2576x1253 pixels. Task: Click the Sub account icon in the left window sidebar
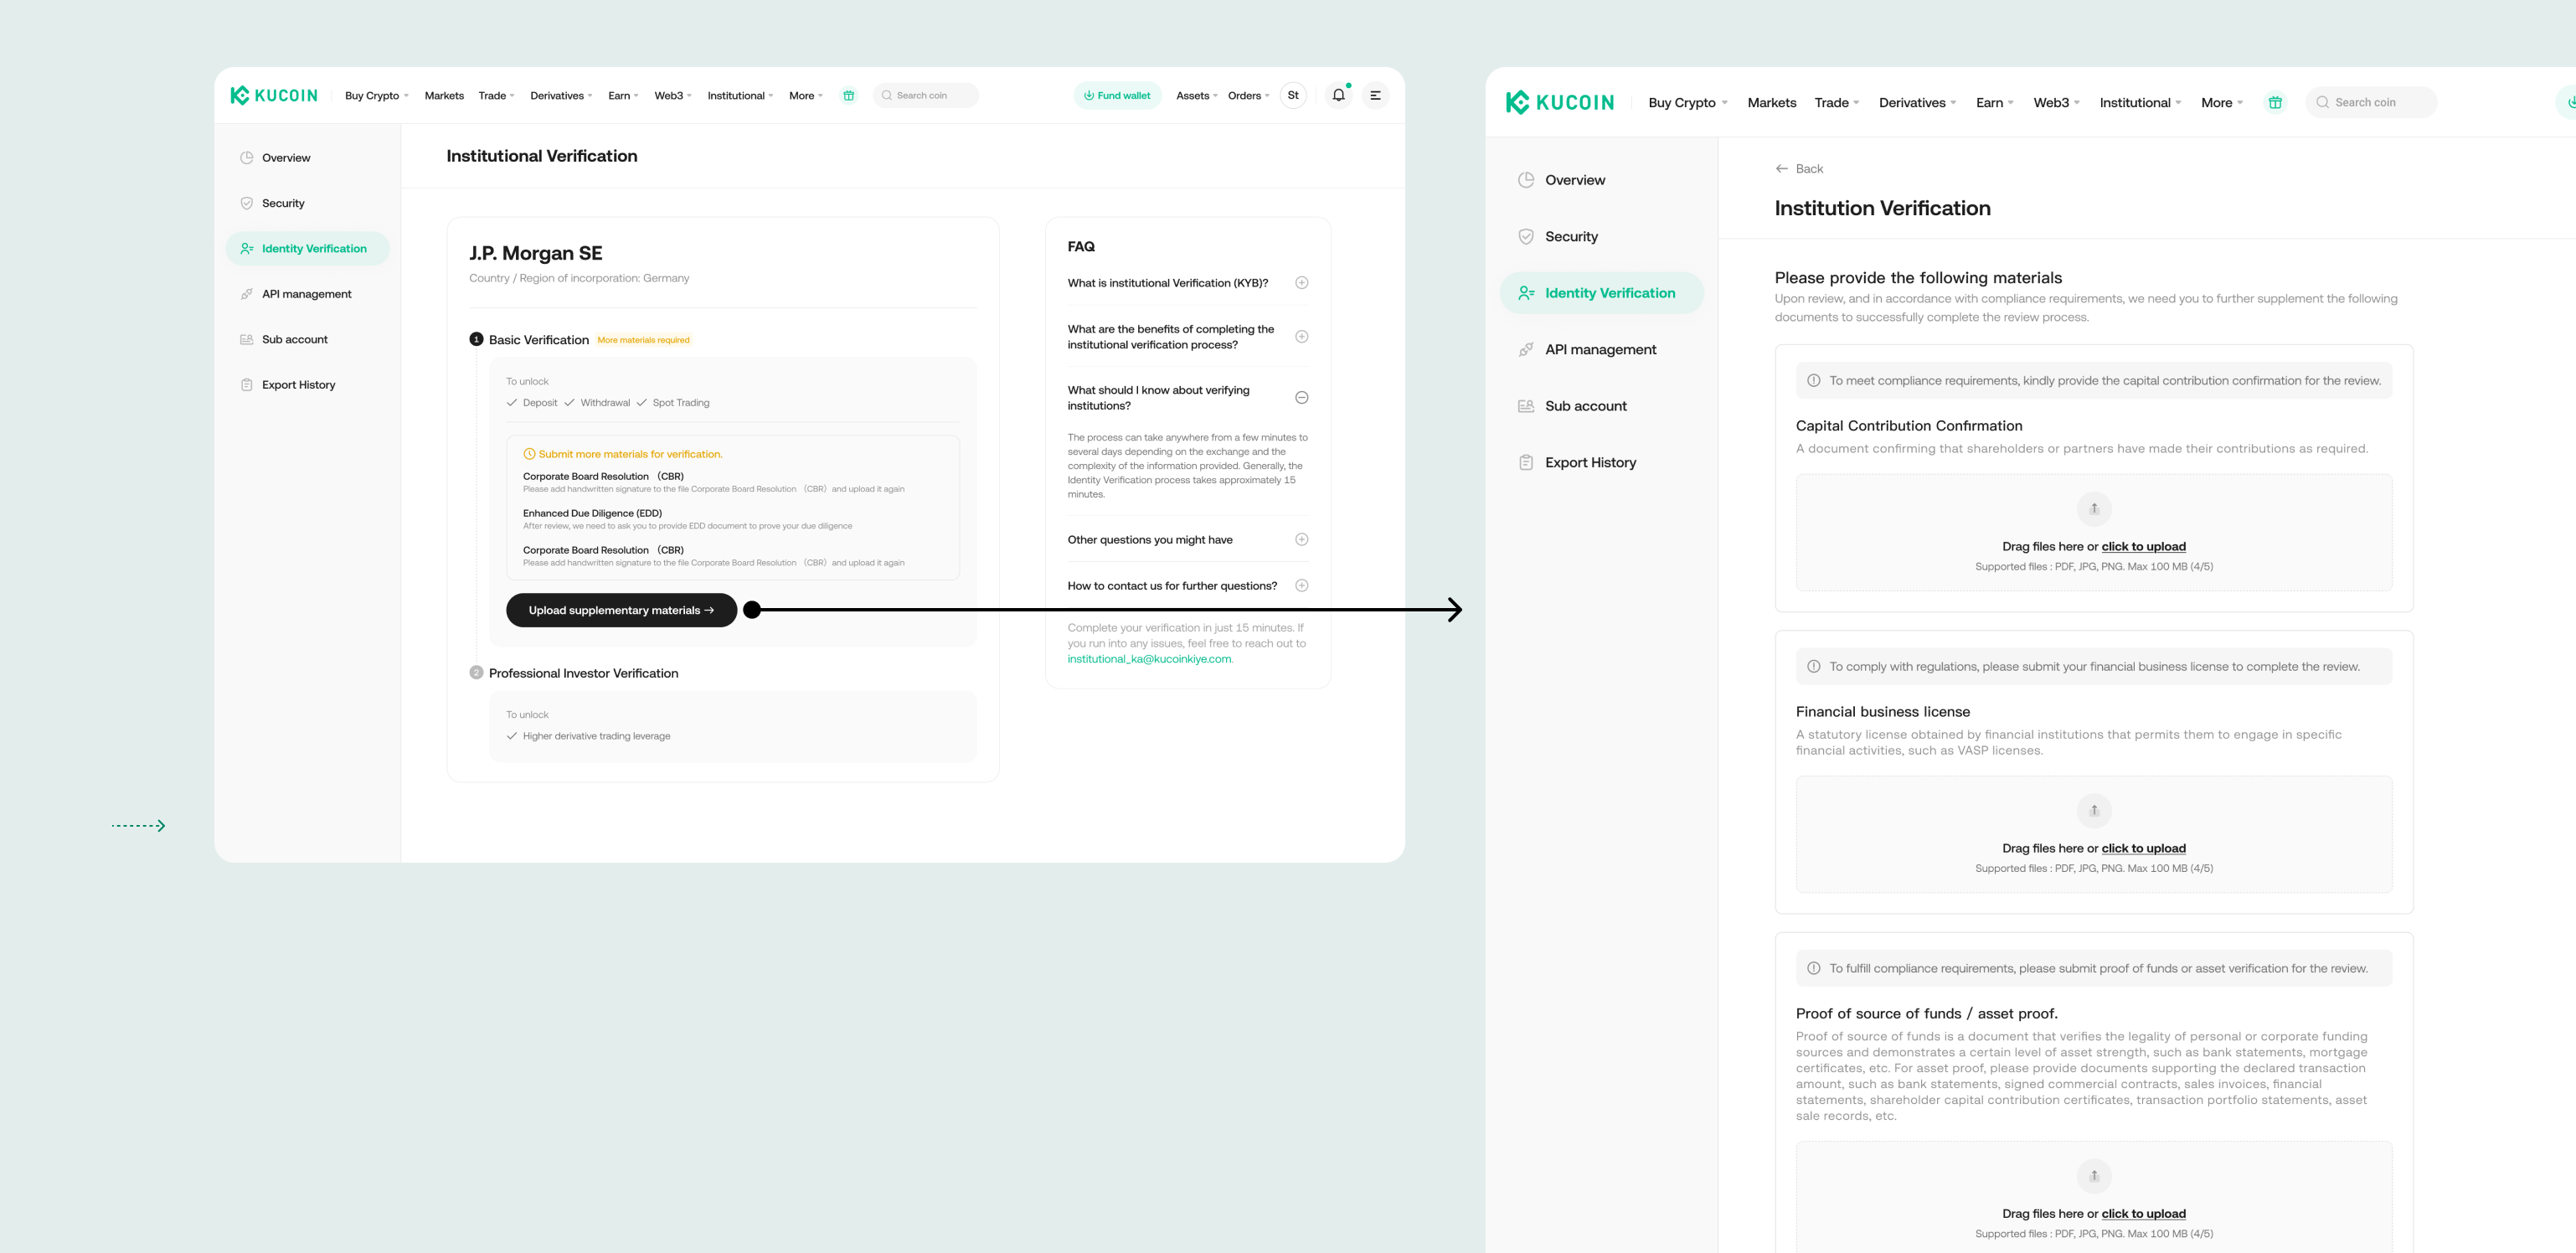246,339
